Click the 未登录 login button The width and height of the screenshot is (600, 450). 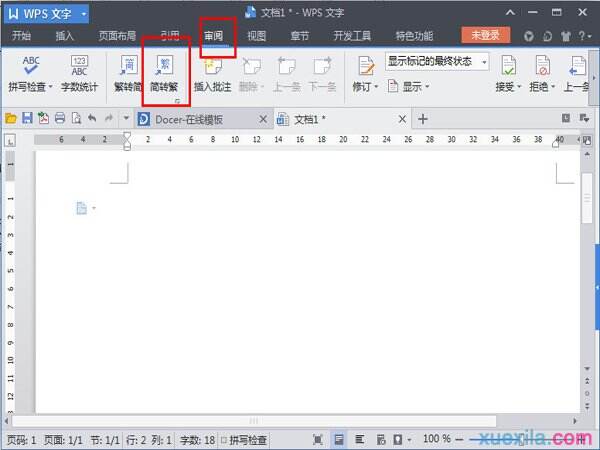[x=486, y=35]
